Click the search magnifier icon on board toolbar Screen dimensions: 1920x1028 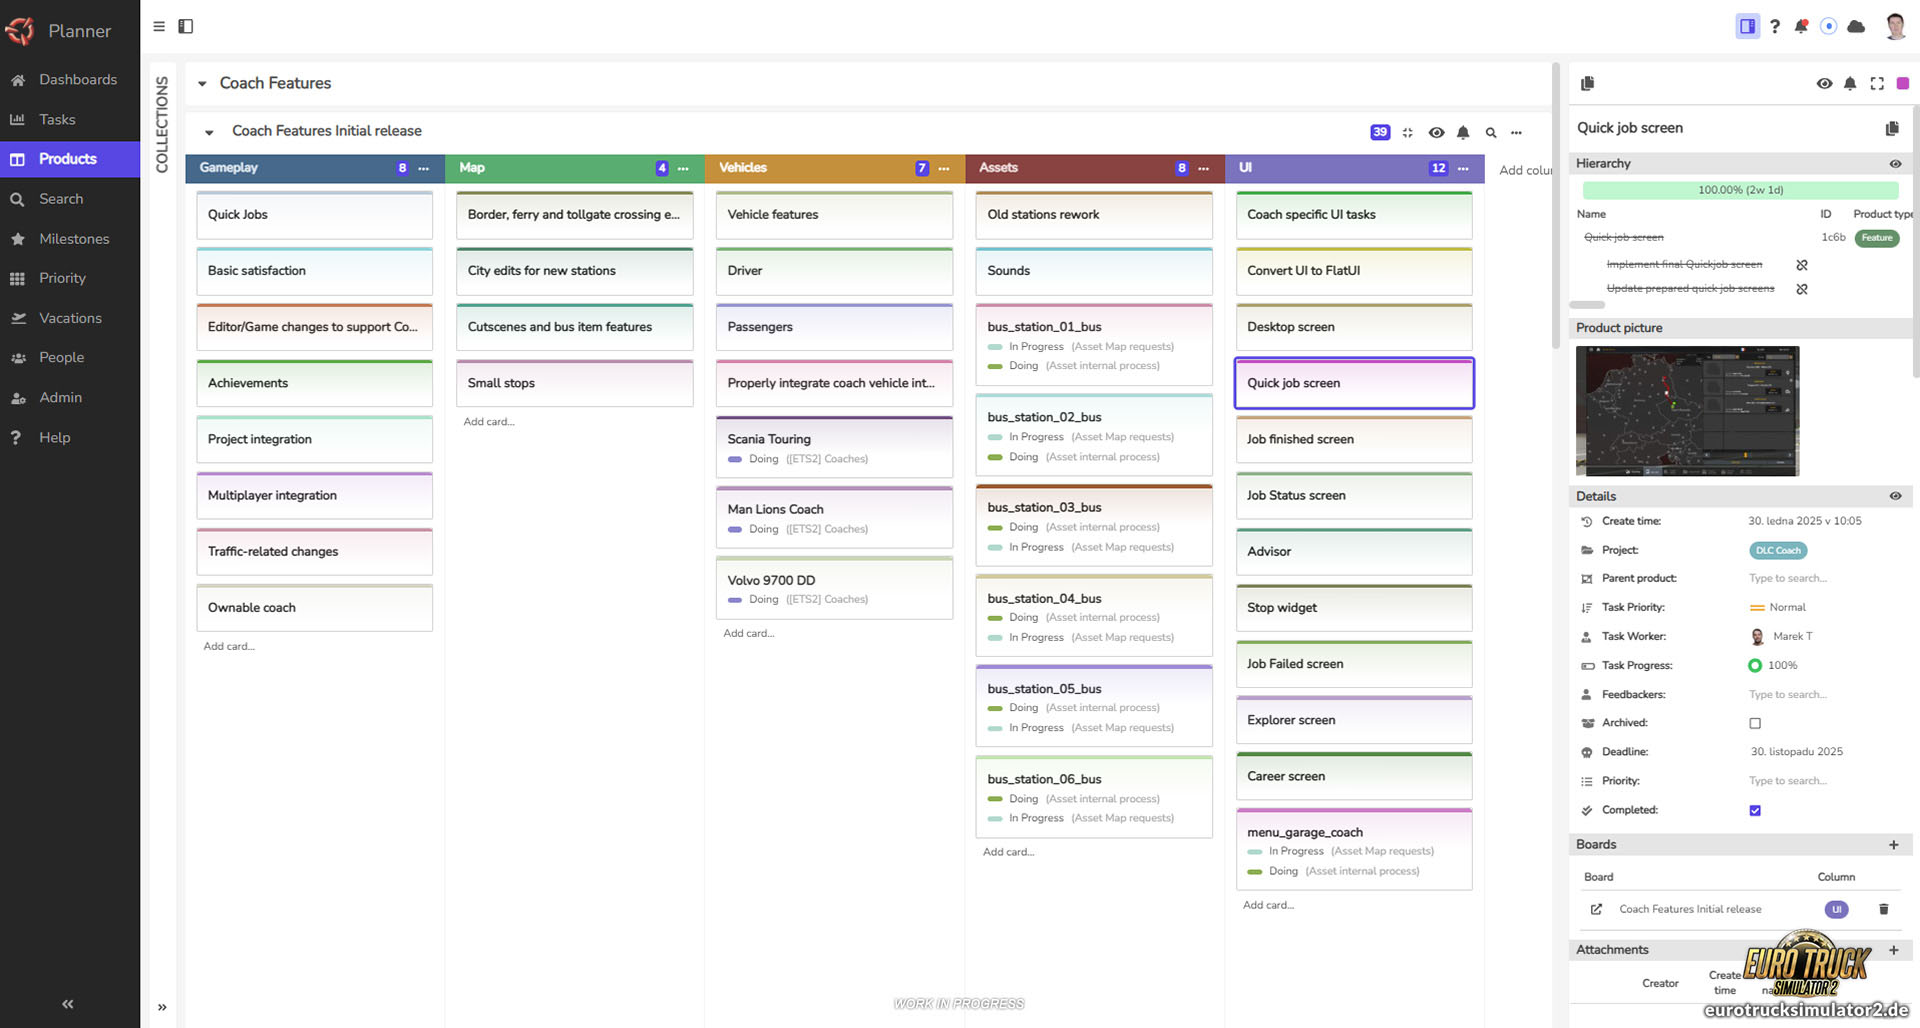click(1491, 132)
